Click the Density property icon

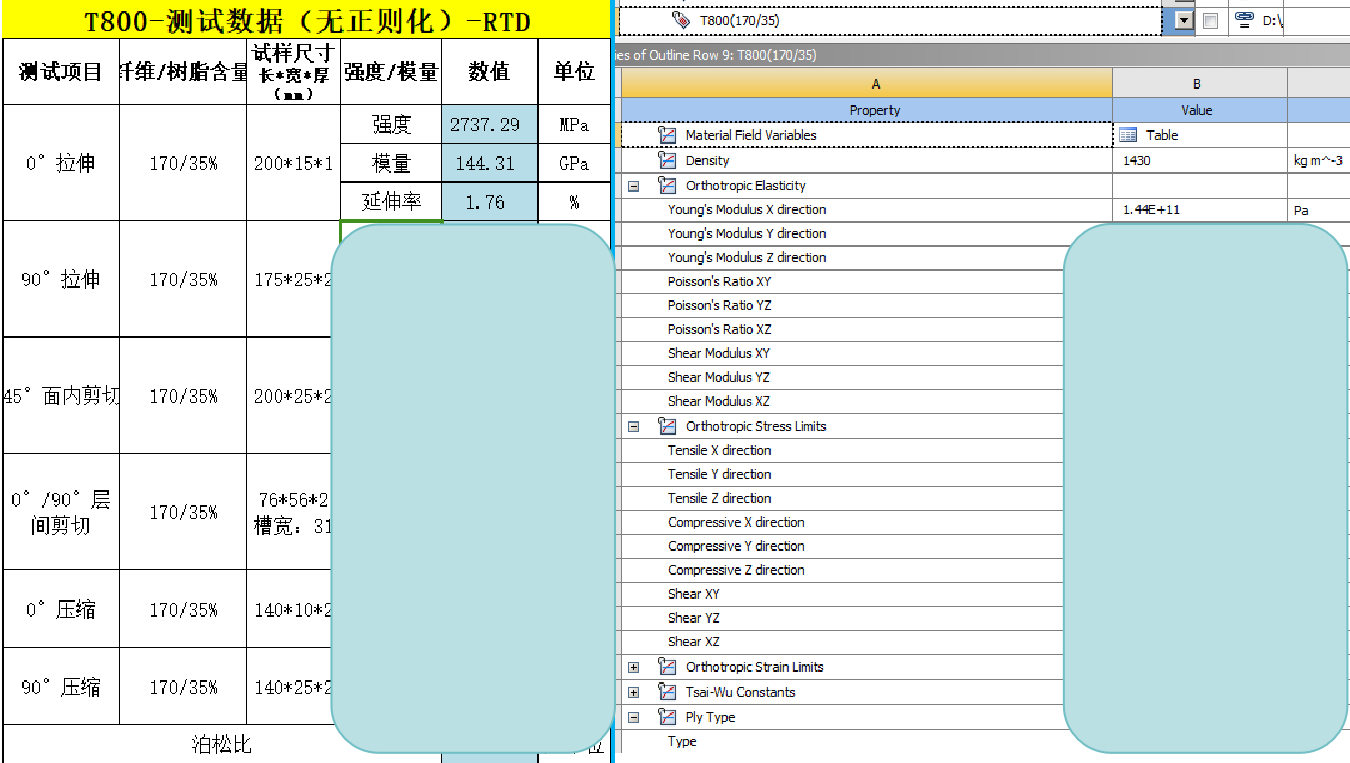667,160
